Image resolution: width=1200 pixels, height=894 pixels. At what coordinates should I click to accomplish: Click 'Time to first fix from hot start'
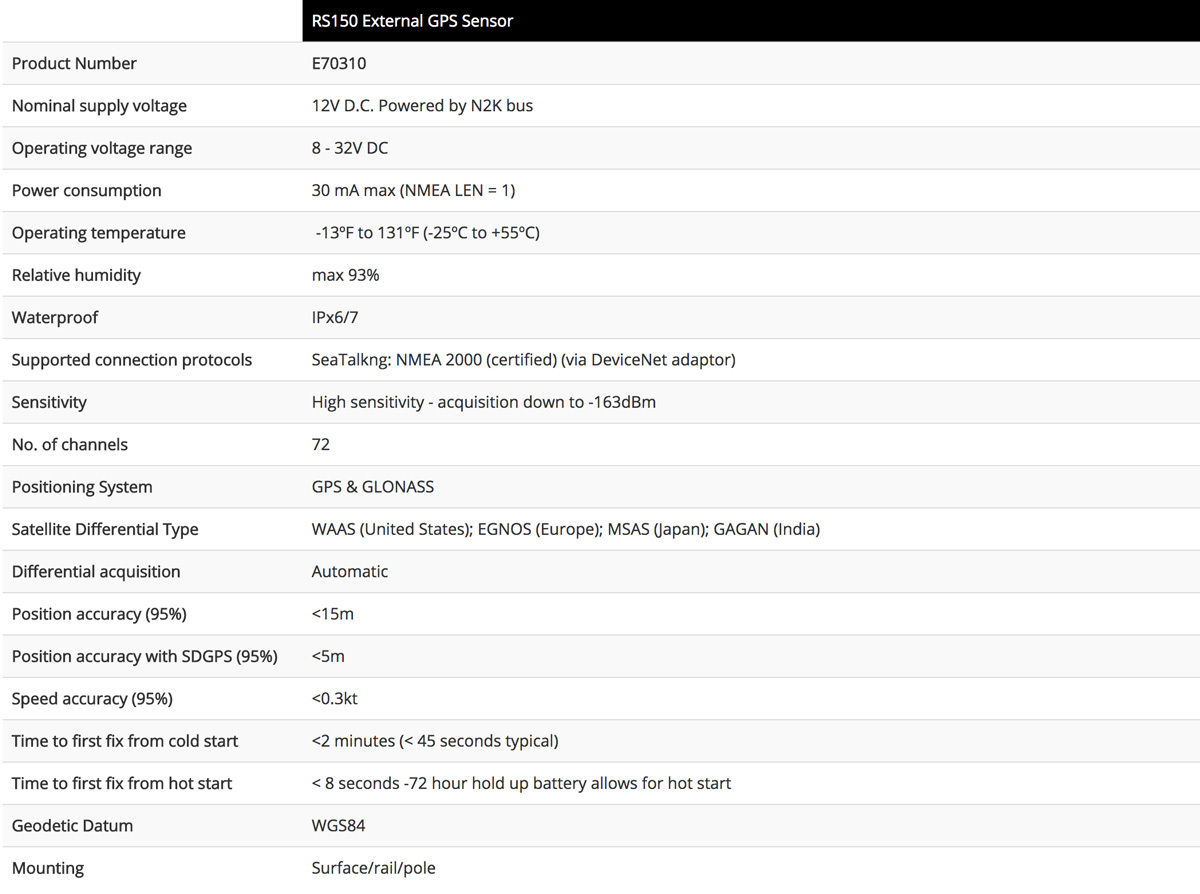pyautogui.click(x=122, y=783)
